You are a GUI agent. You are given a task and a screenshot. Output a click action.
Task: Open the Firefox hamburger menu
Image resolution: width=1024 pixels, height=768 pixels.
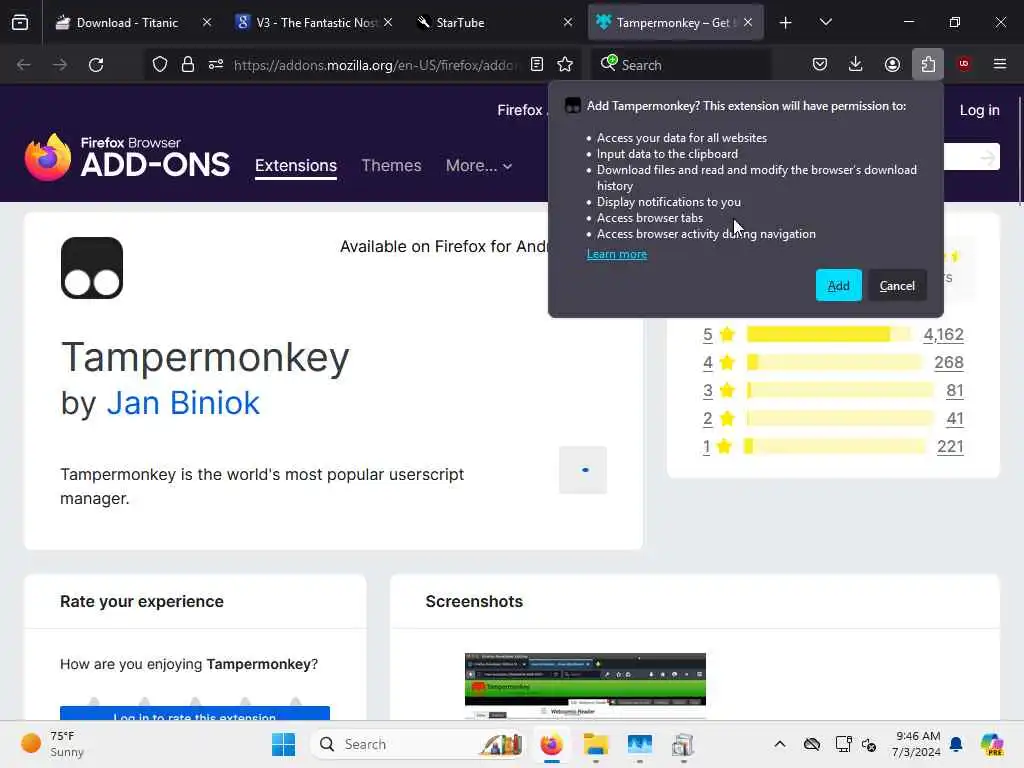[1000, 65]
